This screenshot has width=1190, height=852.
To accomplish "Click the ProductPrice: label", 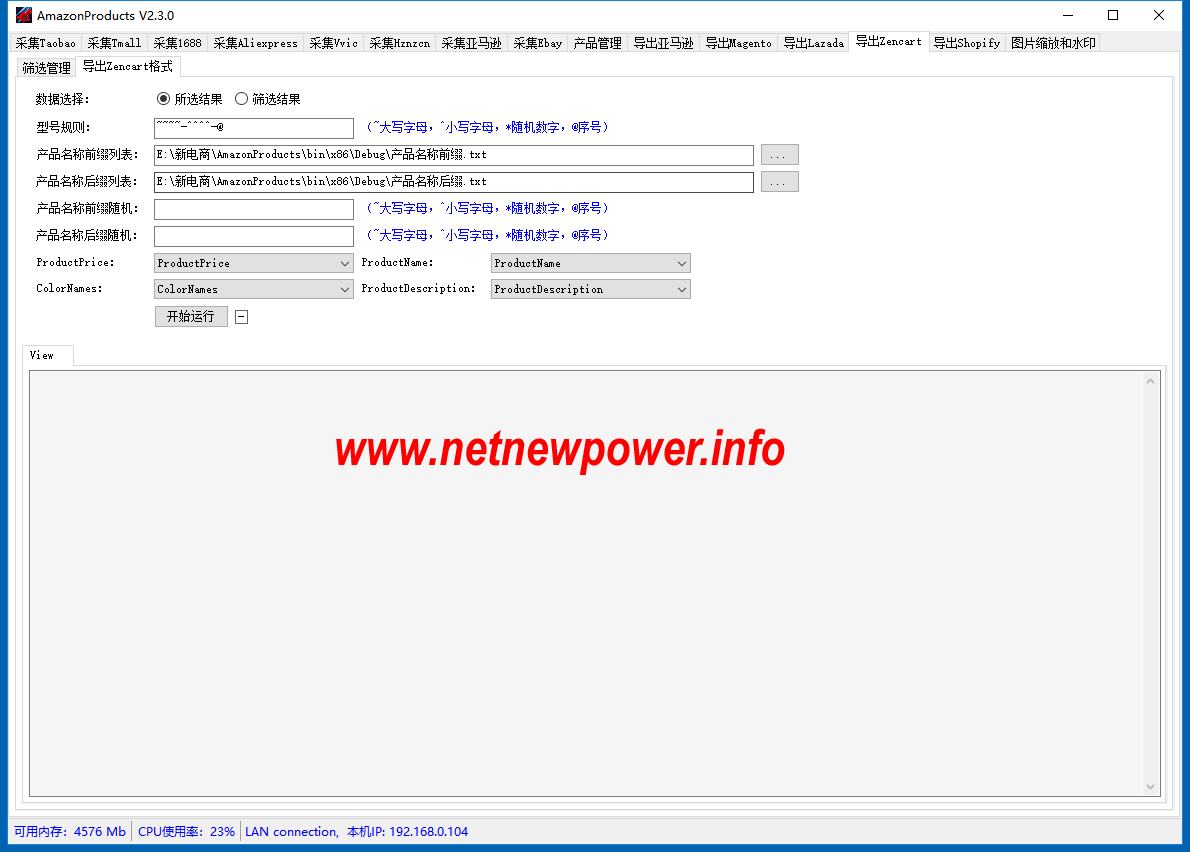I will 75,263.
